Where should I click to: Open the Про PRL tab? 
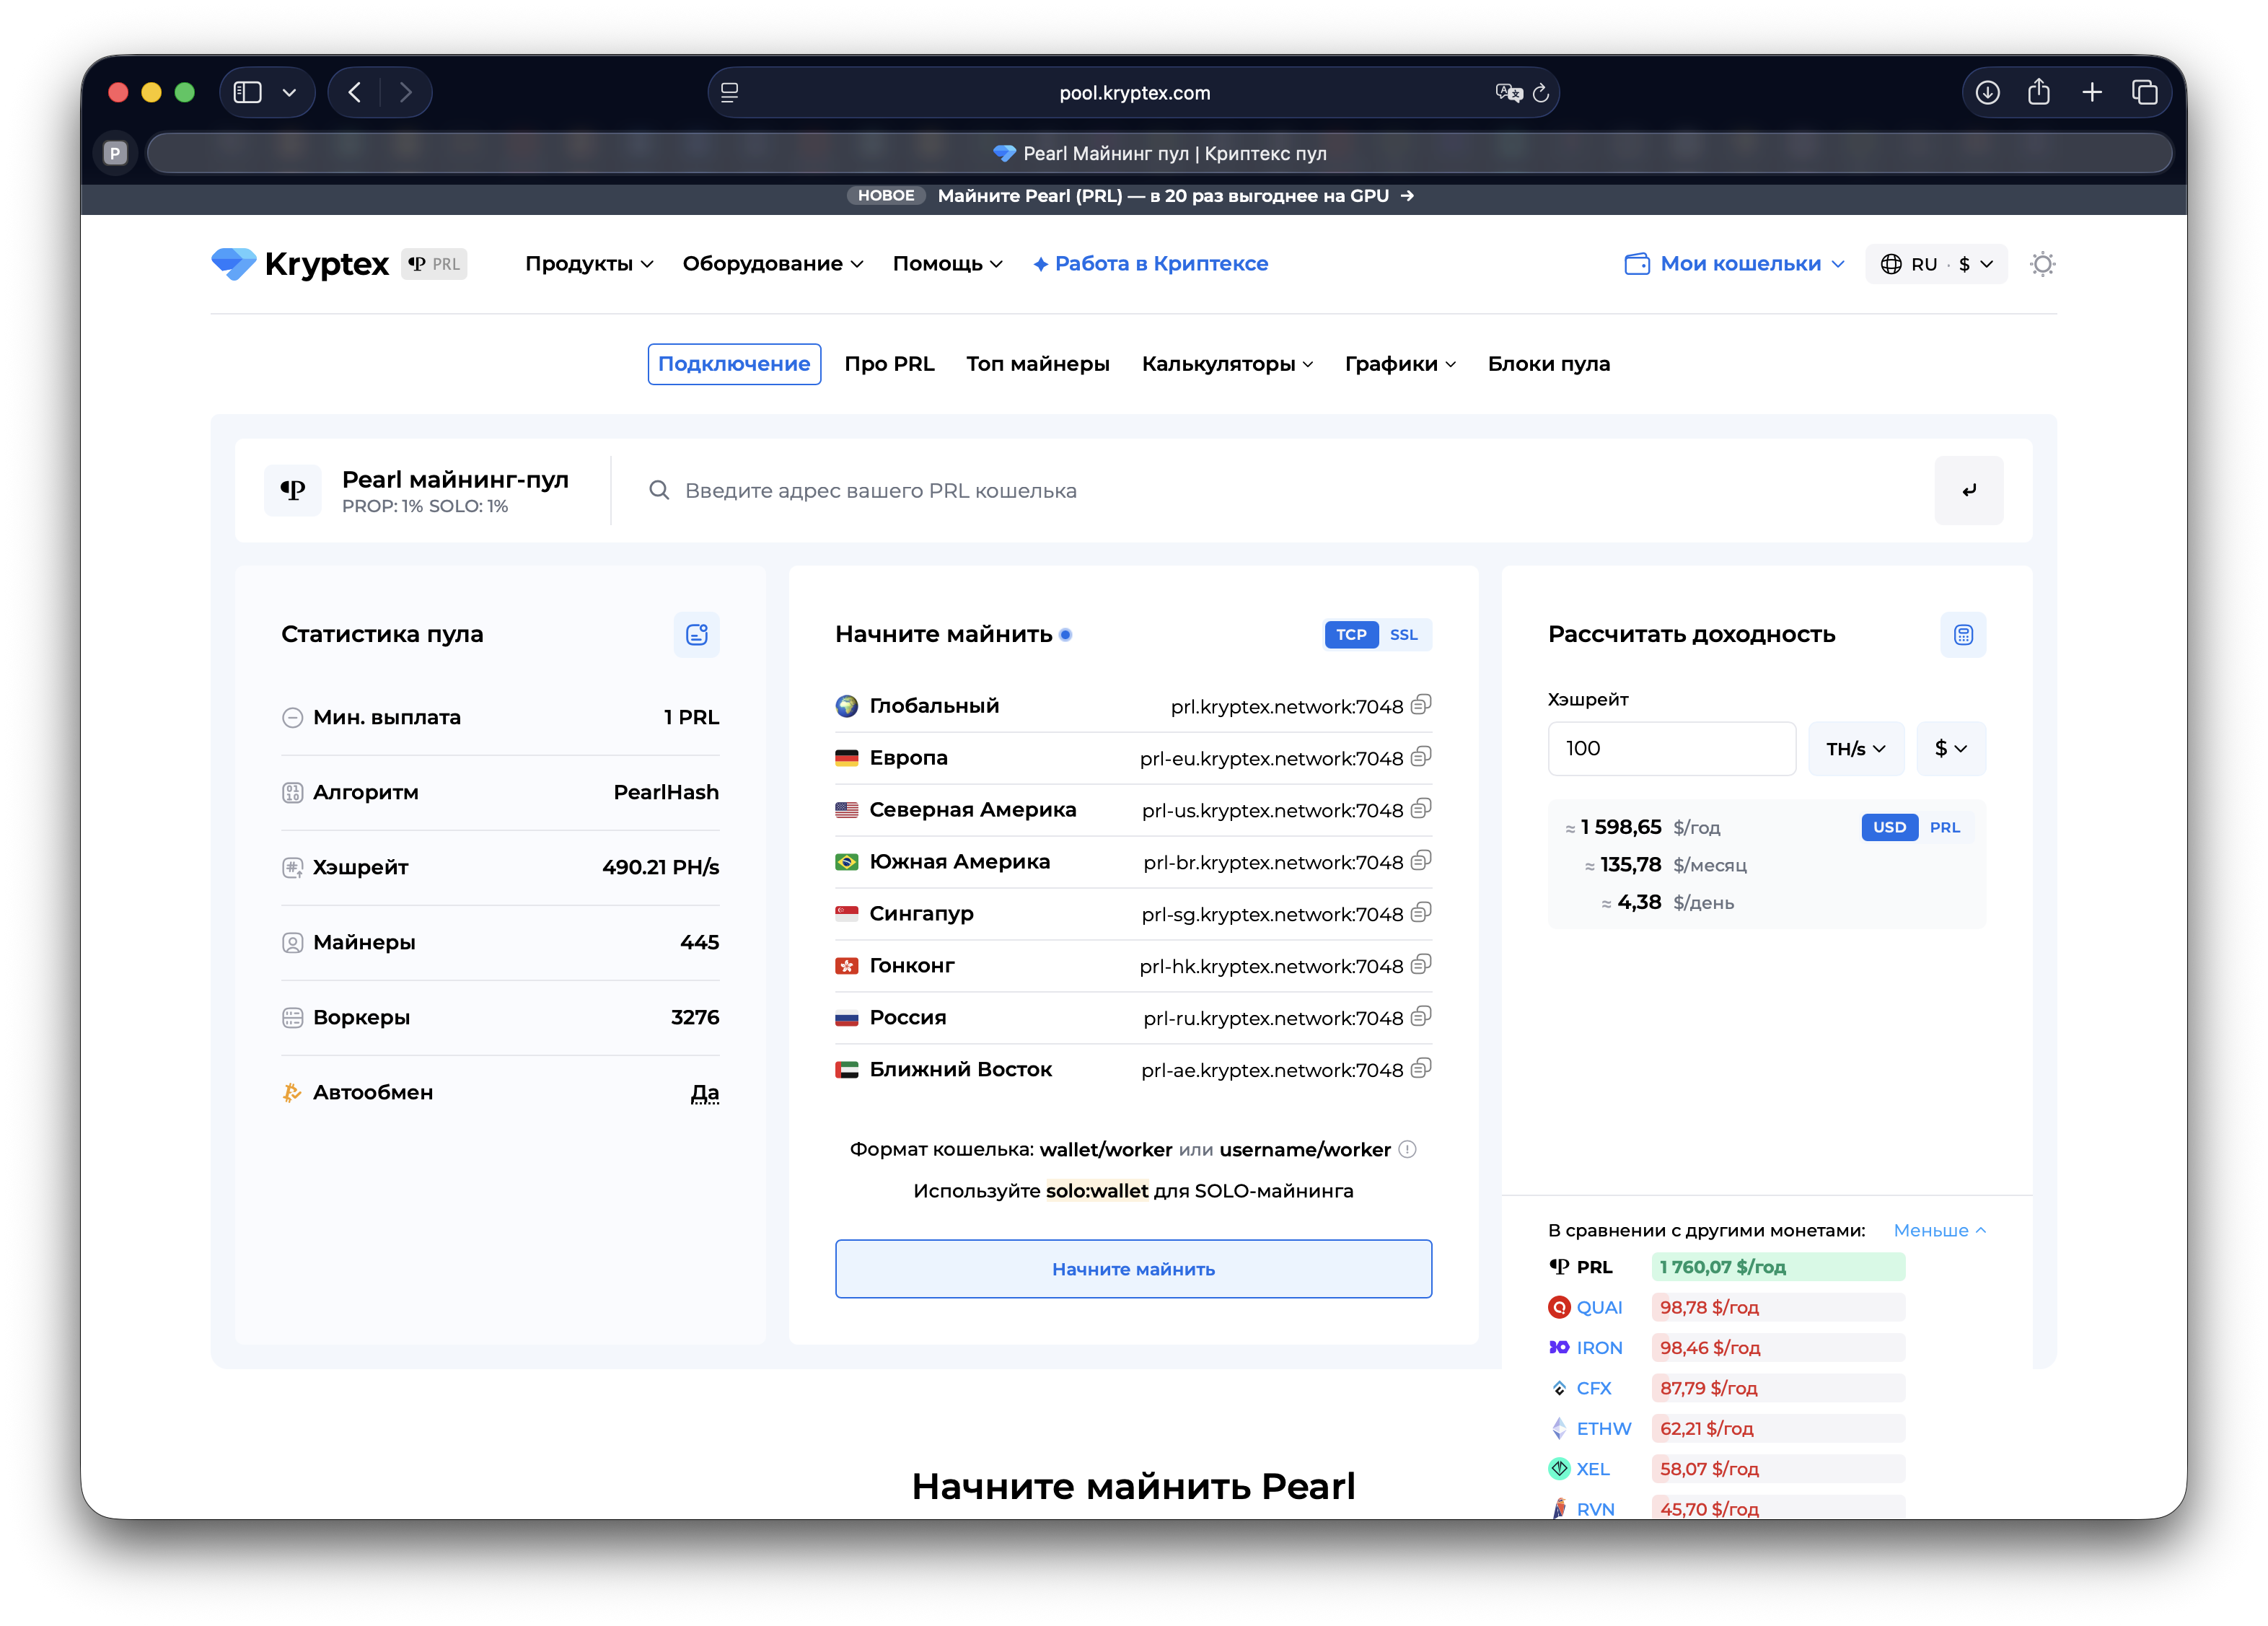(x=889, y=364)
